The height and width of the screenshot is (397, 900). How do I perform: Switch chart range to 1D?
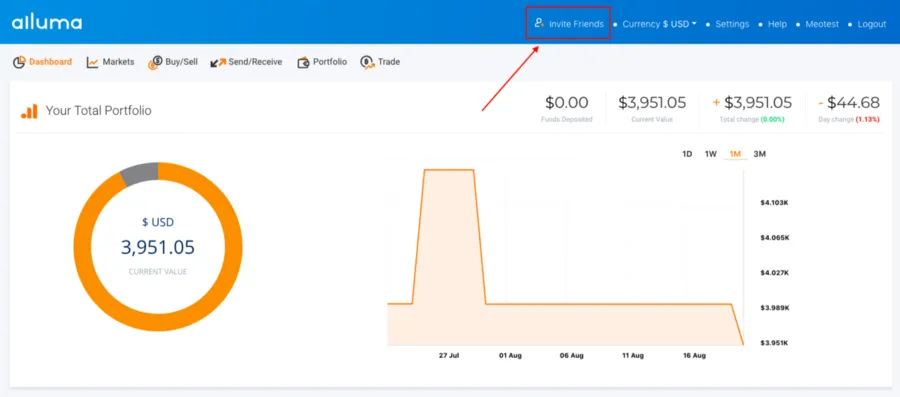coord(687,154)
